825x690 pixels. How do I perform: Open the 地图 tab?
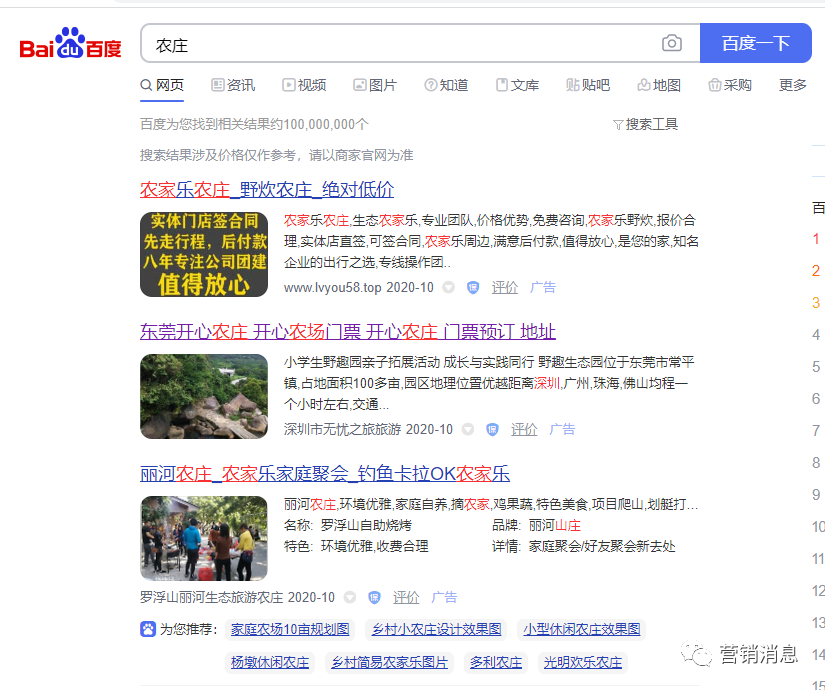(x=659, y=85)
